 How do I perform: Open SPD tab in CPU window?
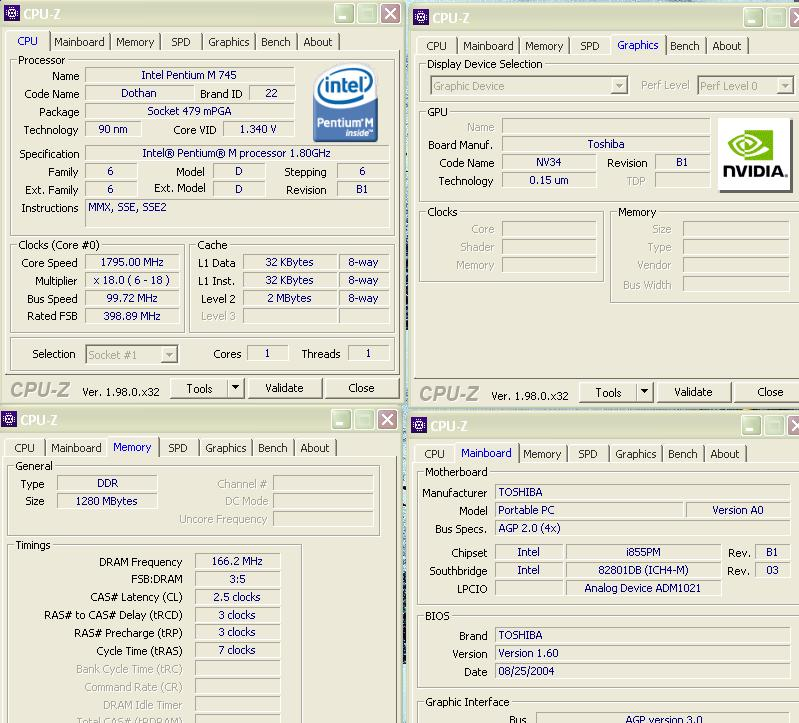(180, 42)
